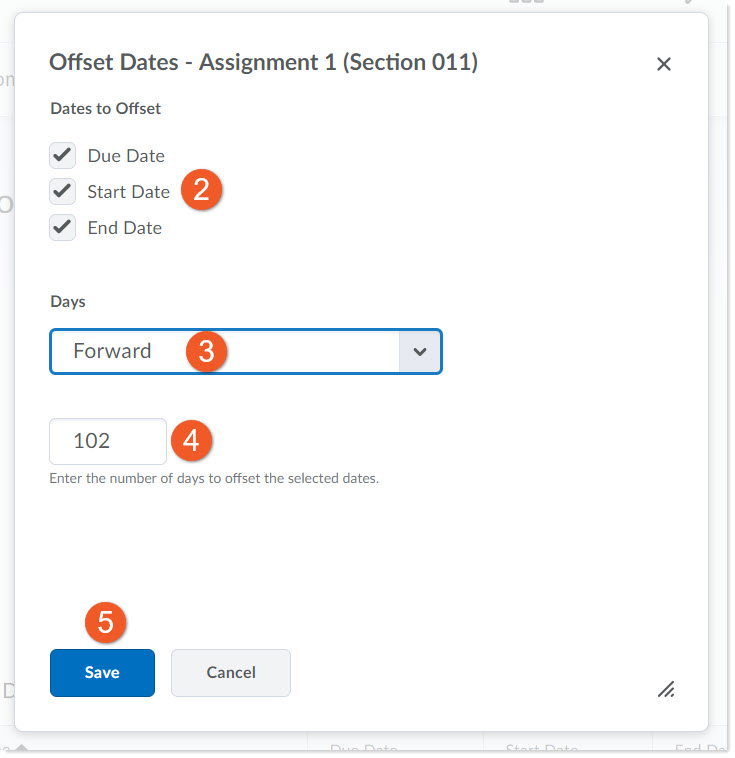Click the End Date label text
Screen dimensions: 735x758
click(x=124, y=228)
